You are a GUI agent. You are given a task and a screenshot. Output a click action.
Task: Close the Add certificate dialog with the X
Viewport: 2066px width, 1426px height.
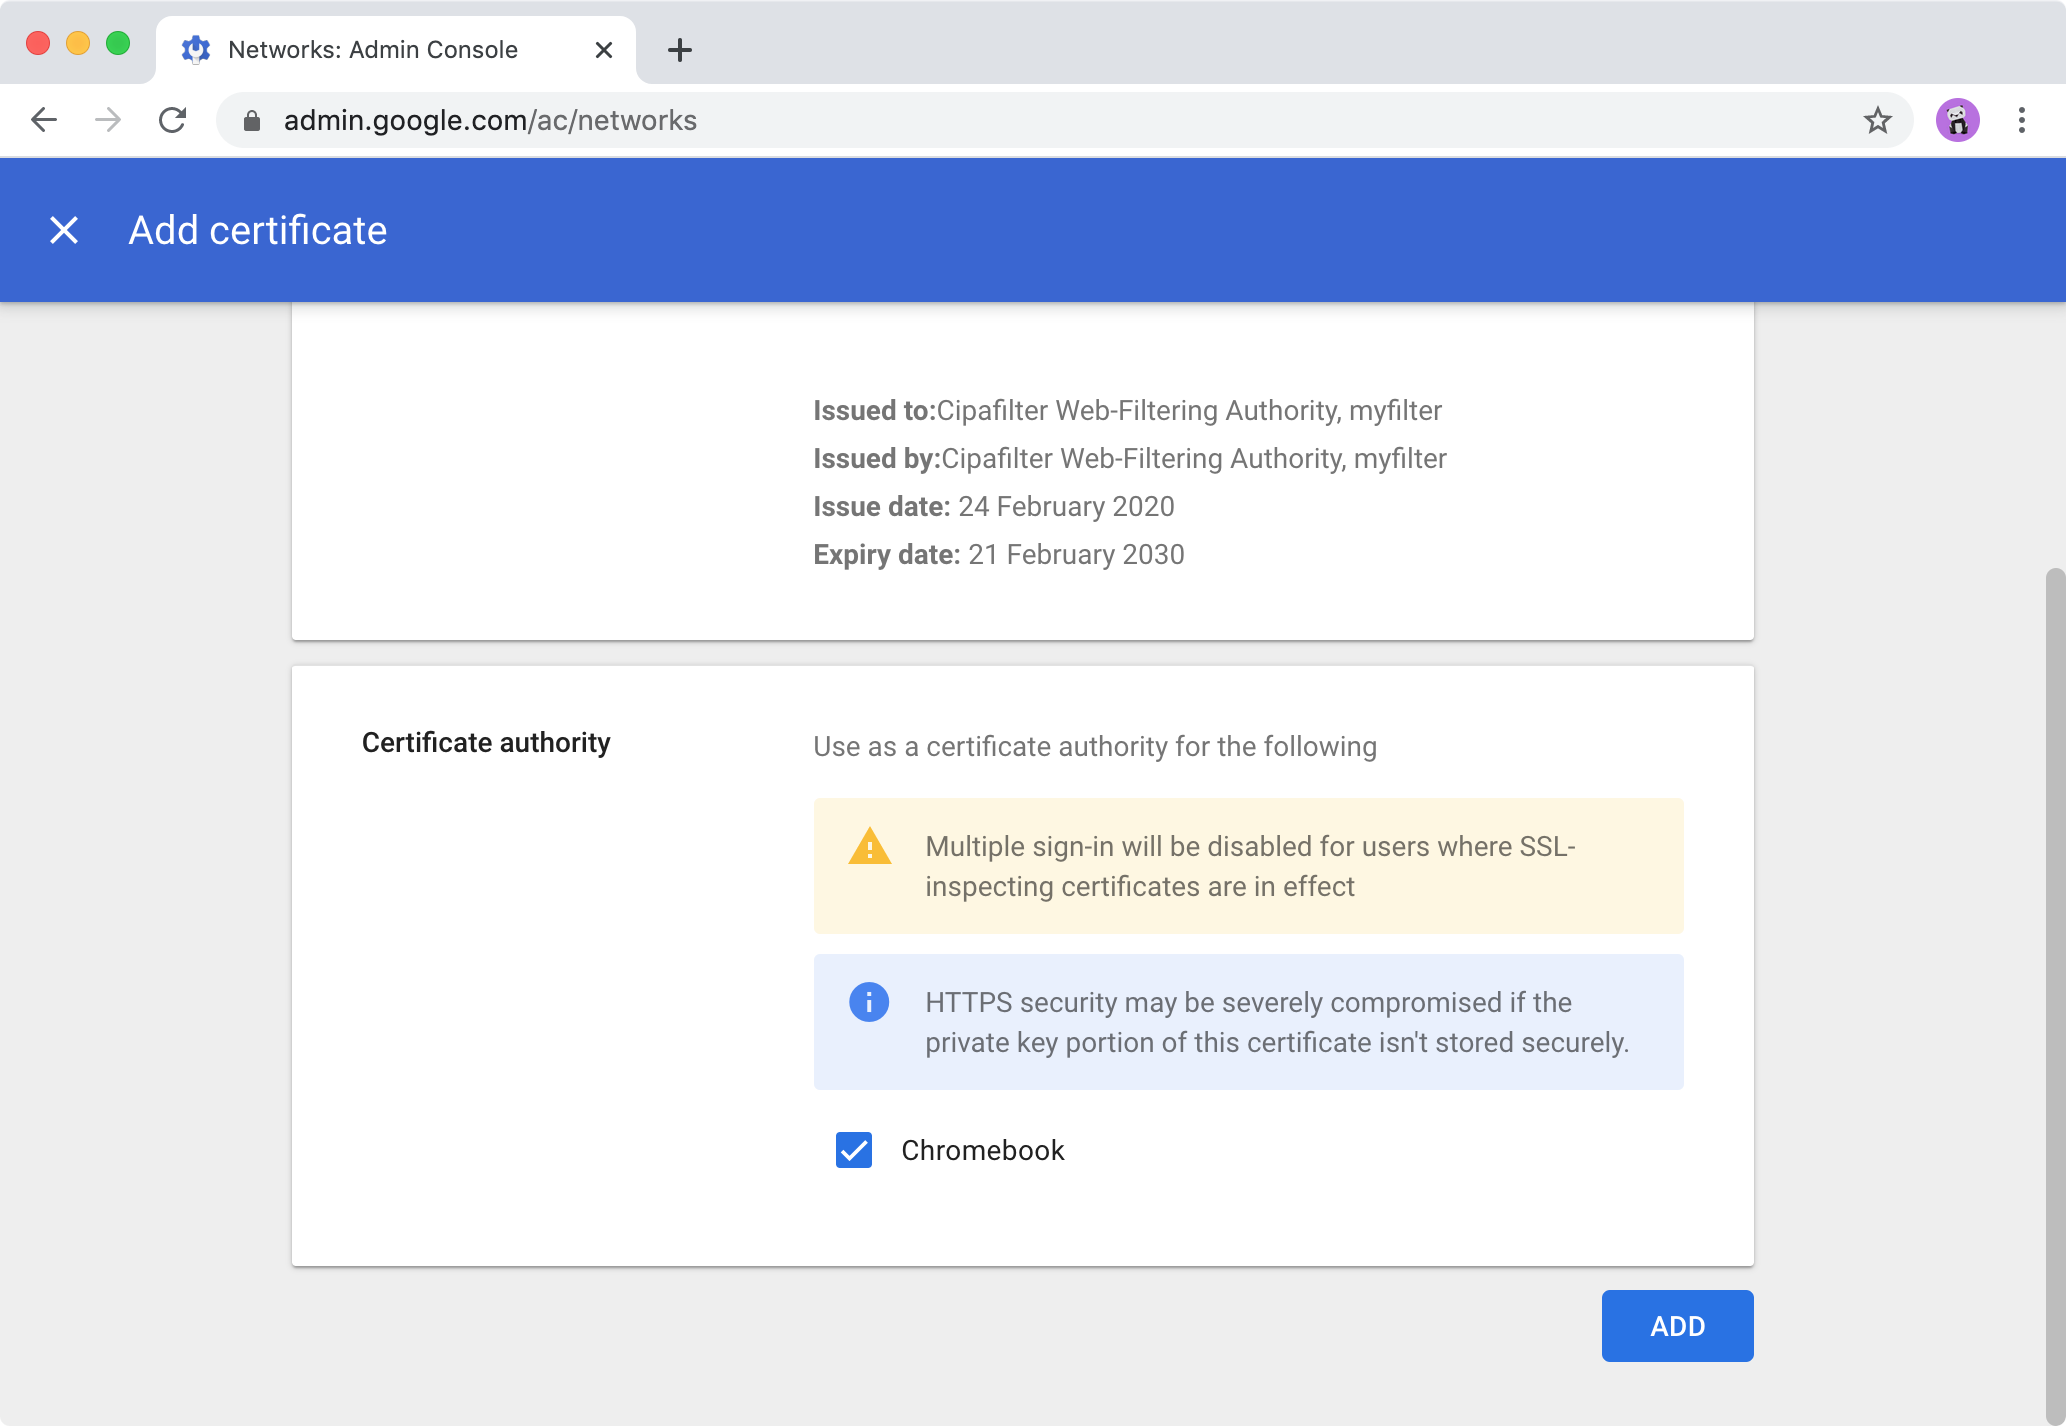click(64, 230)
